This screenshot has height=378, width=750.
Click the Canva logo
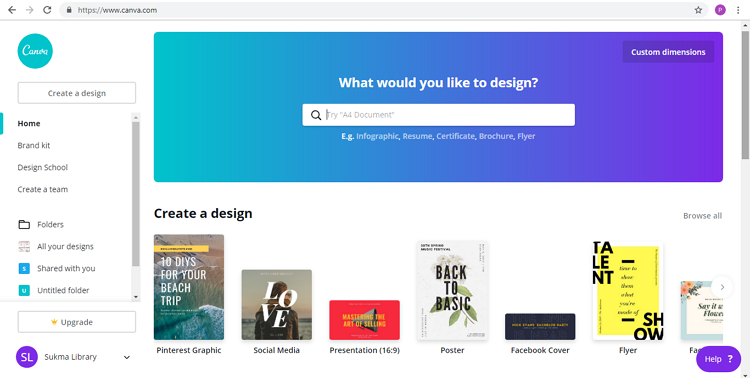pyautogui.click(x=35, y=51)
